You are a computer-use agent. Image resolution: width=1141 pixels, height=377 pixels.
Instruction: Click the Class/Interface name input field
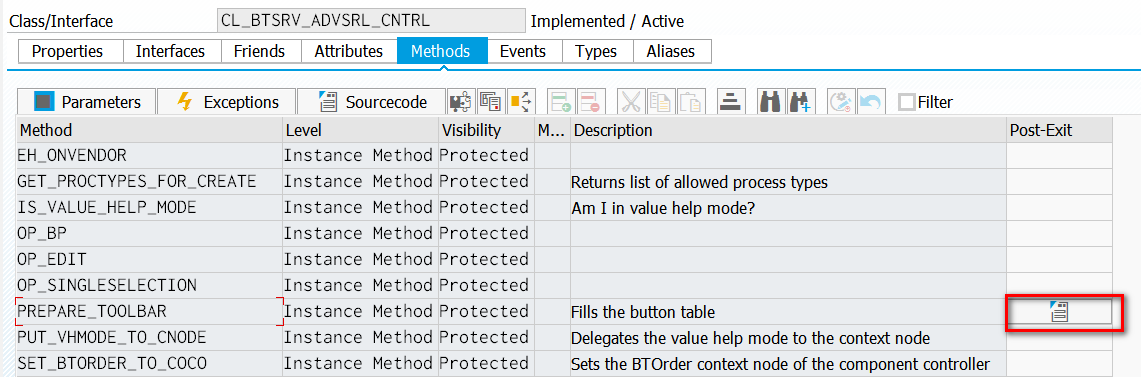pos(371,20)
